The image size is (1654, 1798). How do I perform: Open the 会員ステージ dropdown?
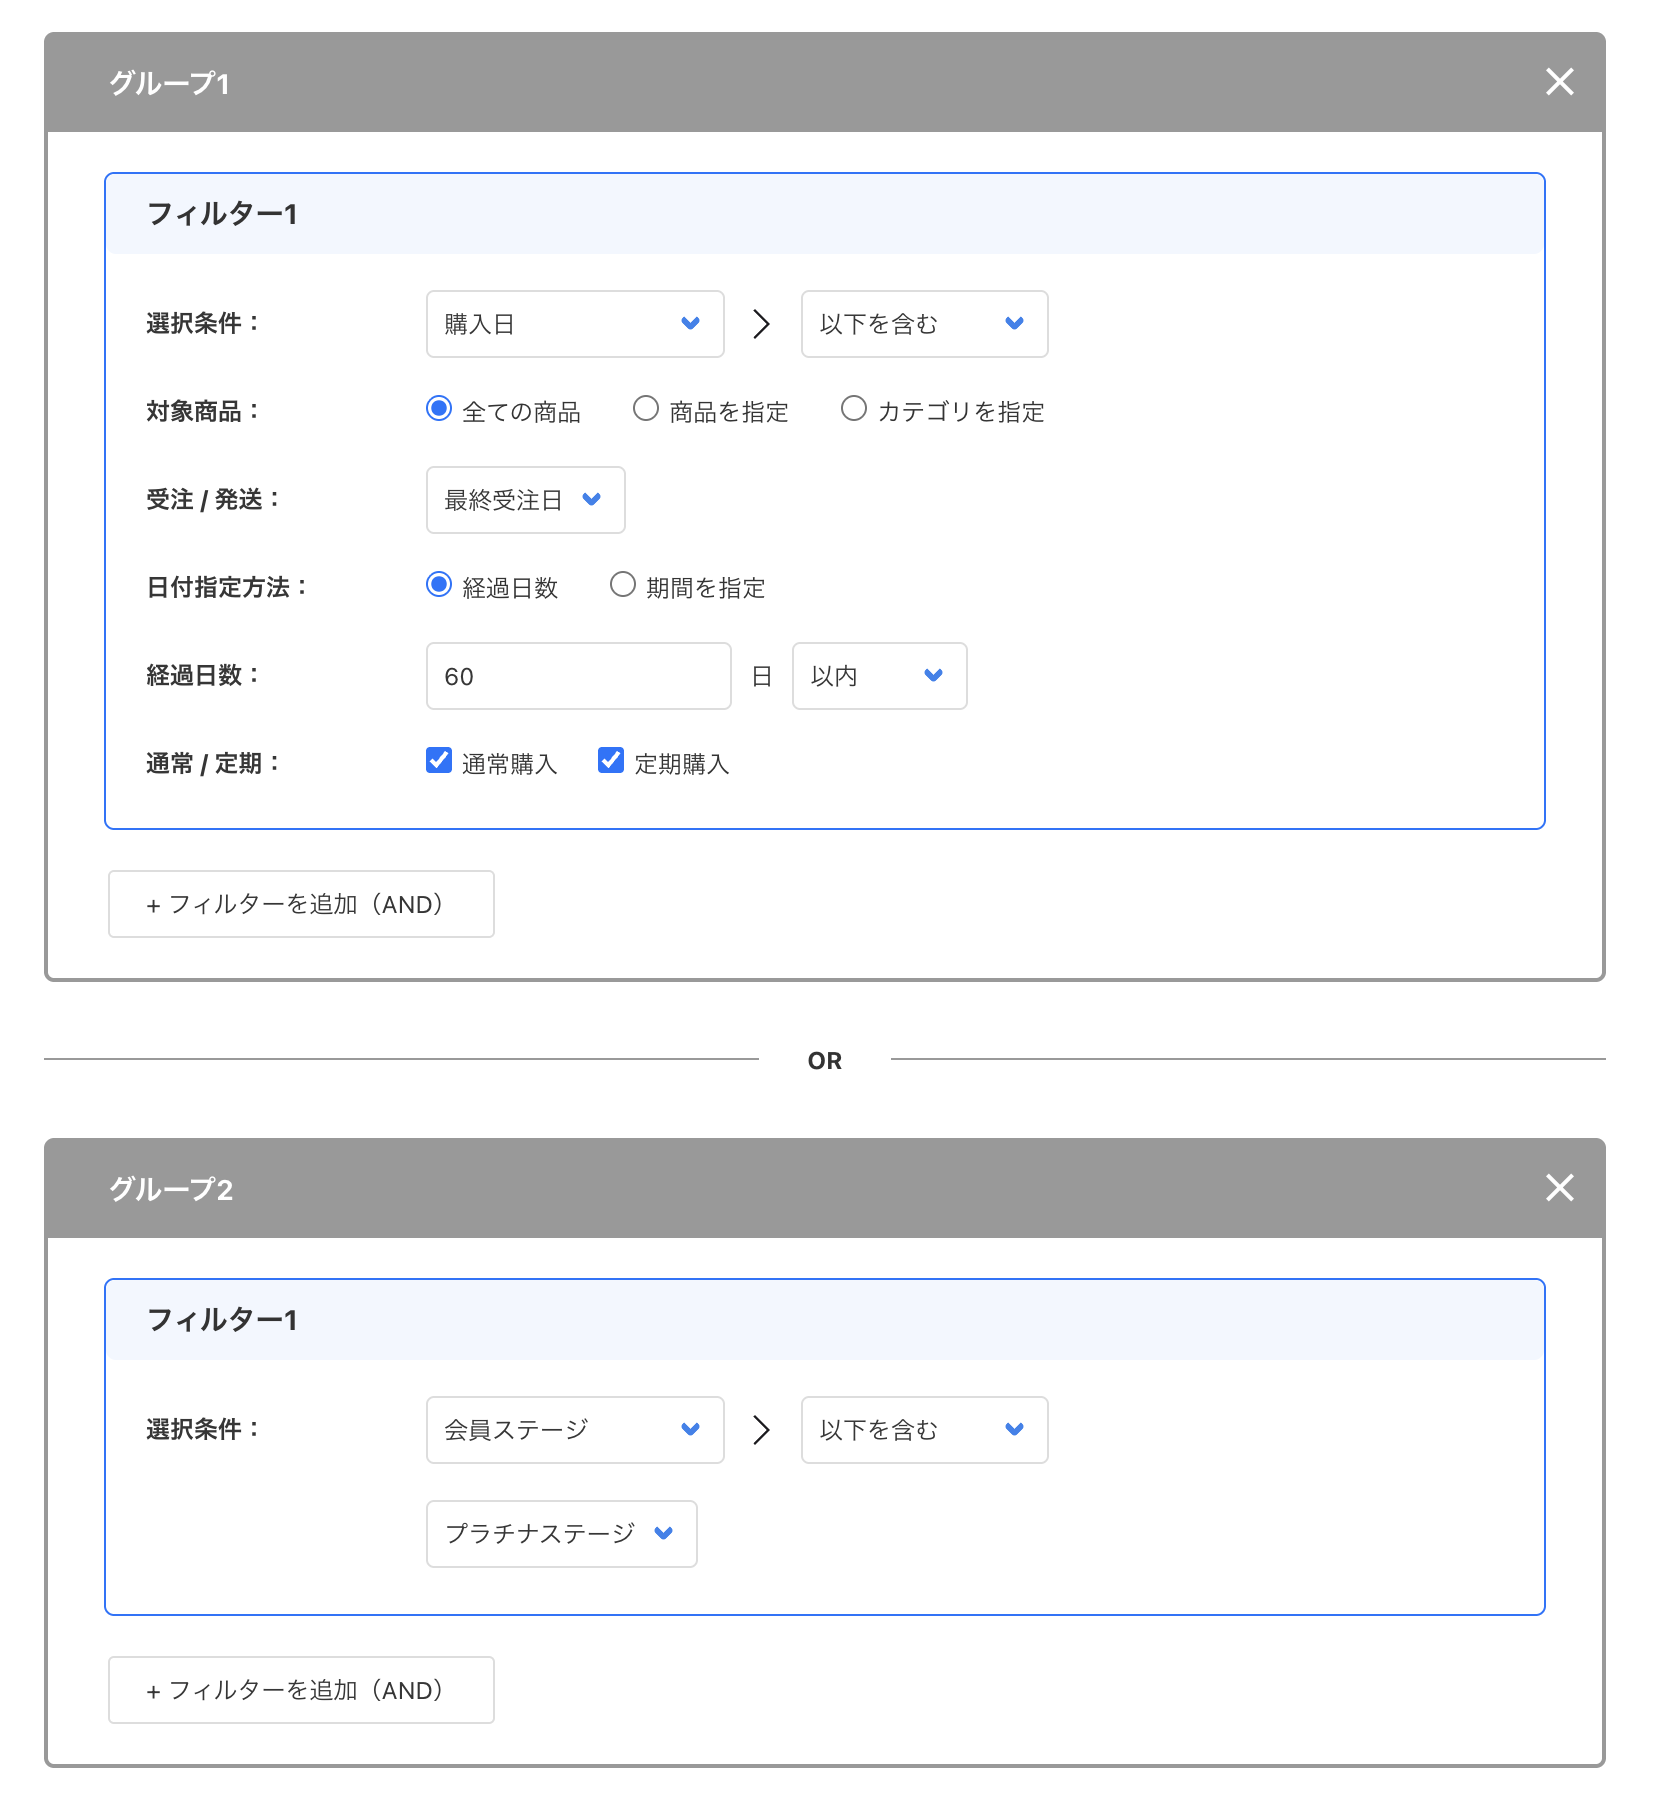click(573, 1429)
